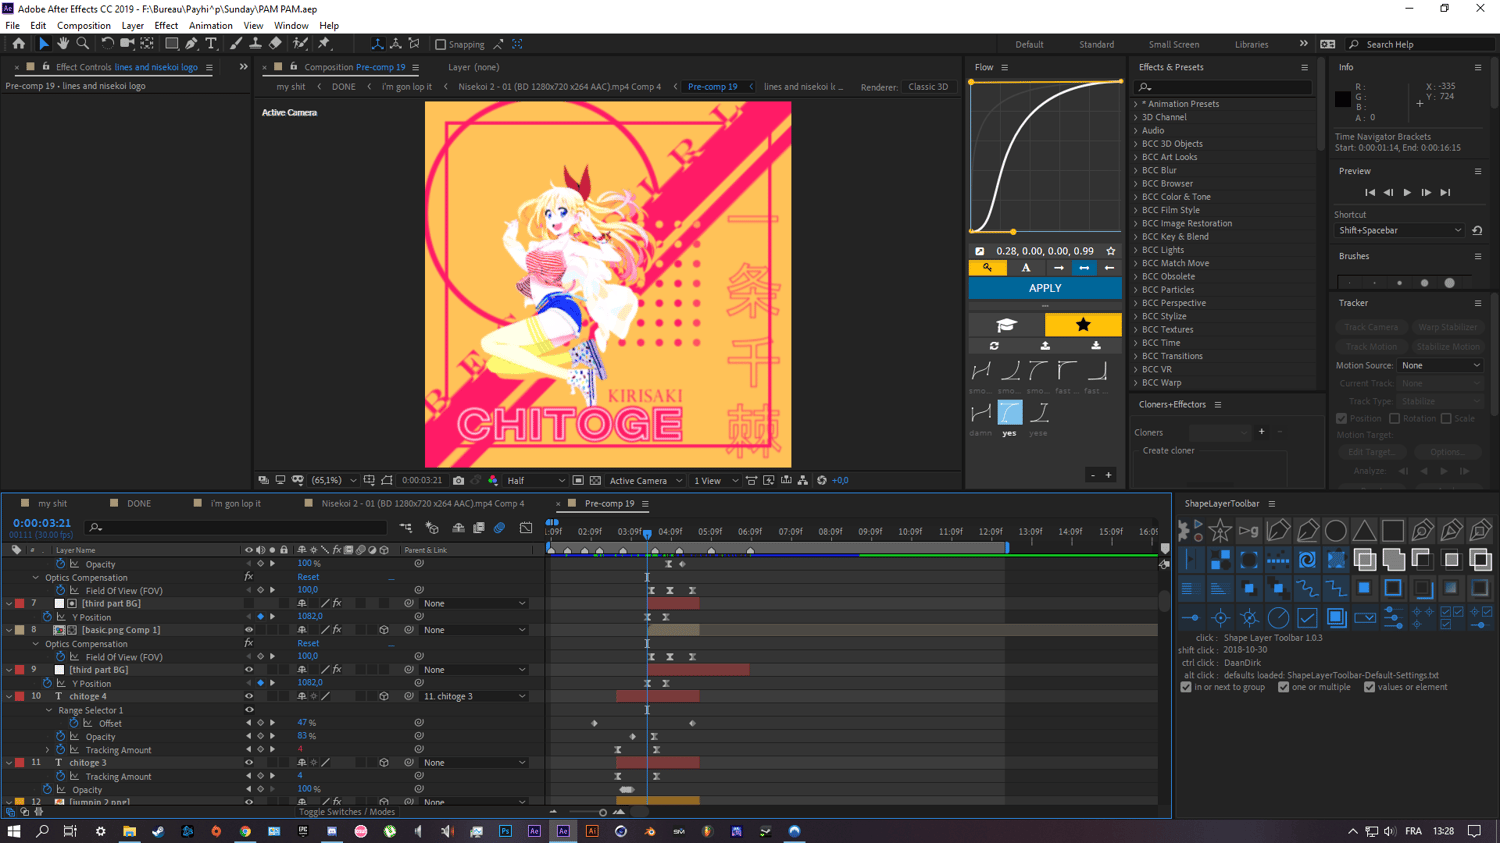The width and height of the screenshot is (1500, 843).
Task: Switch to the DONE timeline tab
Action: coord(139,504)
